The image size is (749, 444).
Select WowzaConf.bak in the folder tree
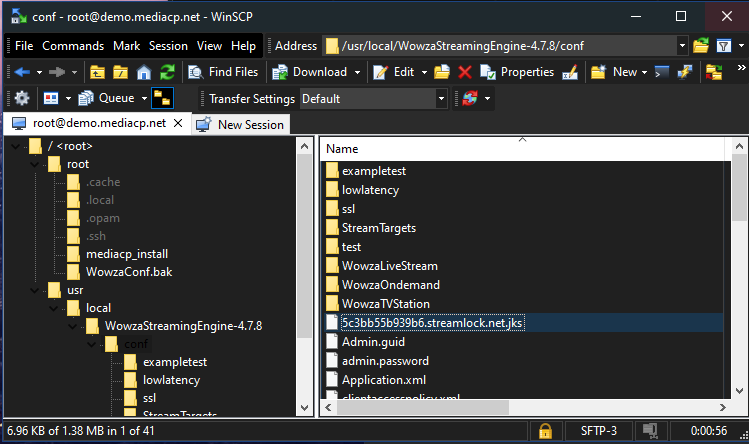[x=129, y=272]
